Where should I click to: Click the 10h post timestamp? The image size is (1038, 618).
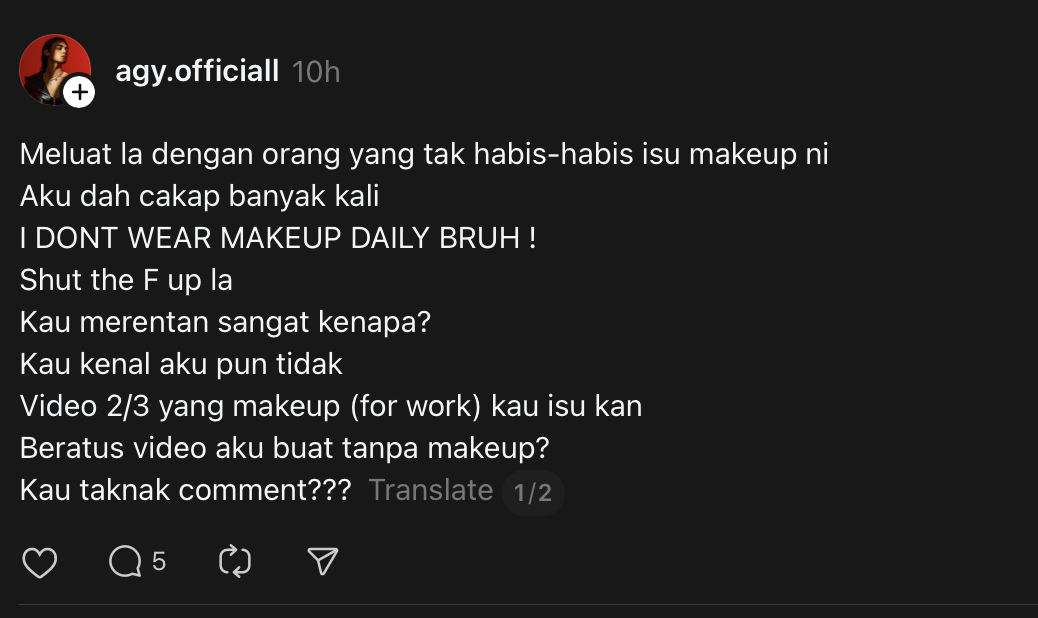coord(316,72)
